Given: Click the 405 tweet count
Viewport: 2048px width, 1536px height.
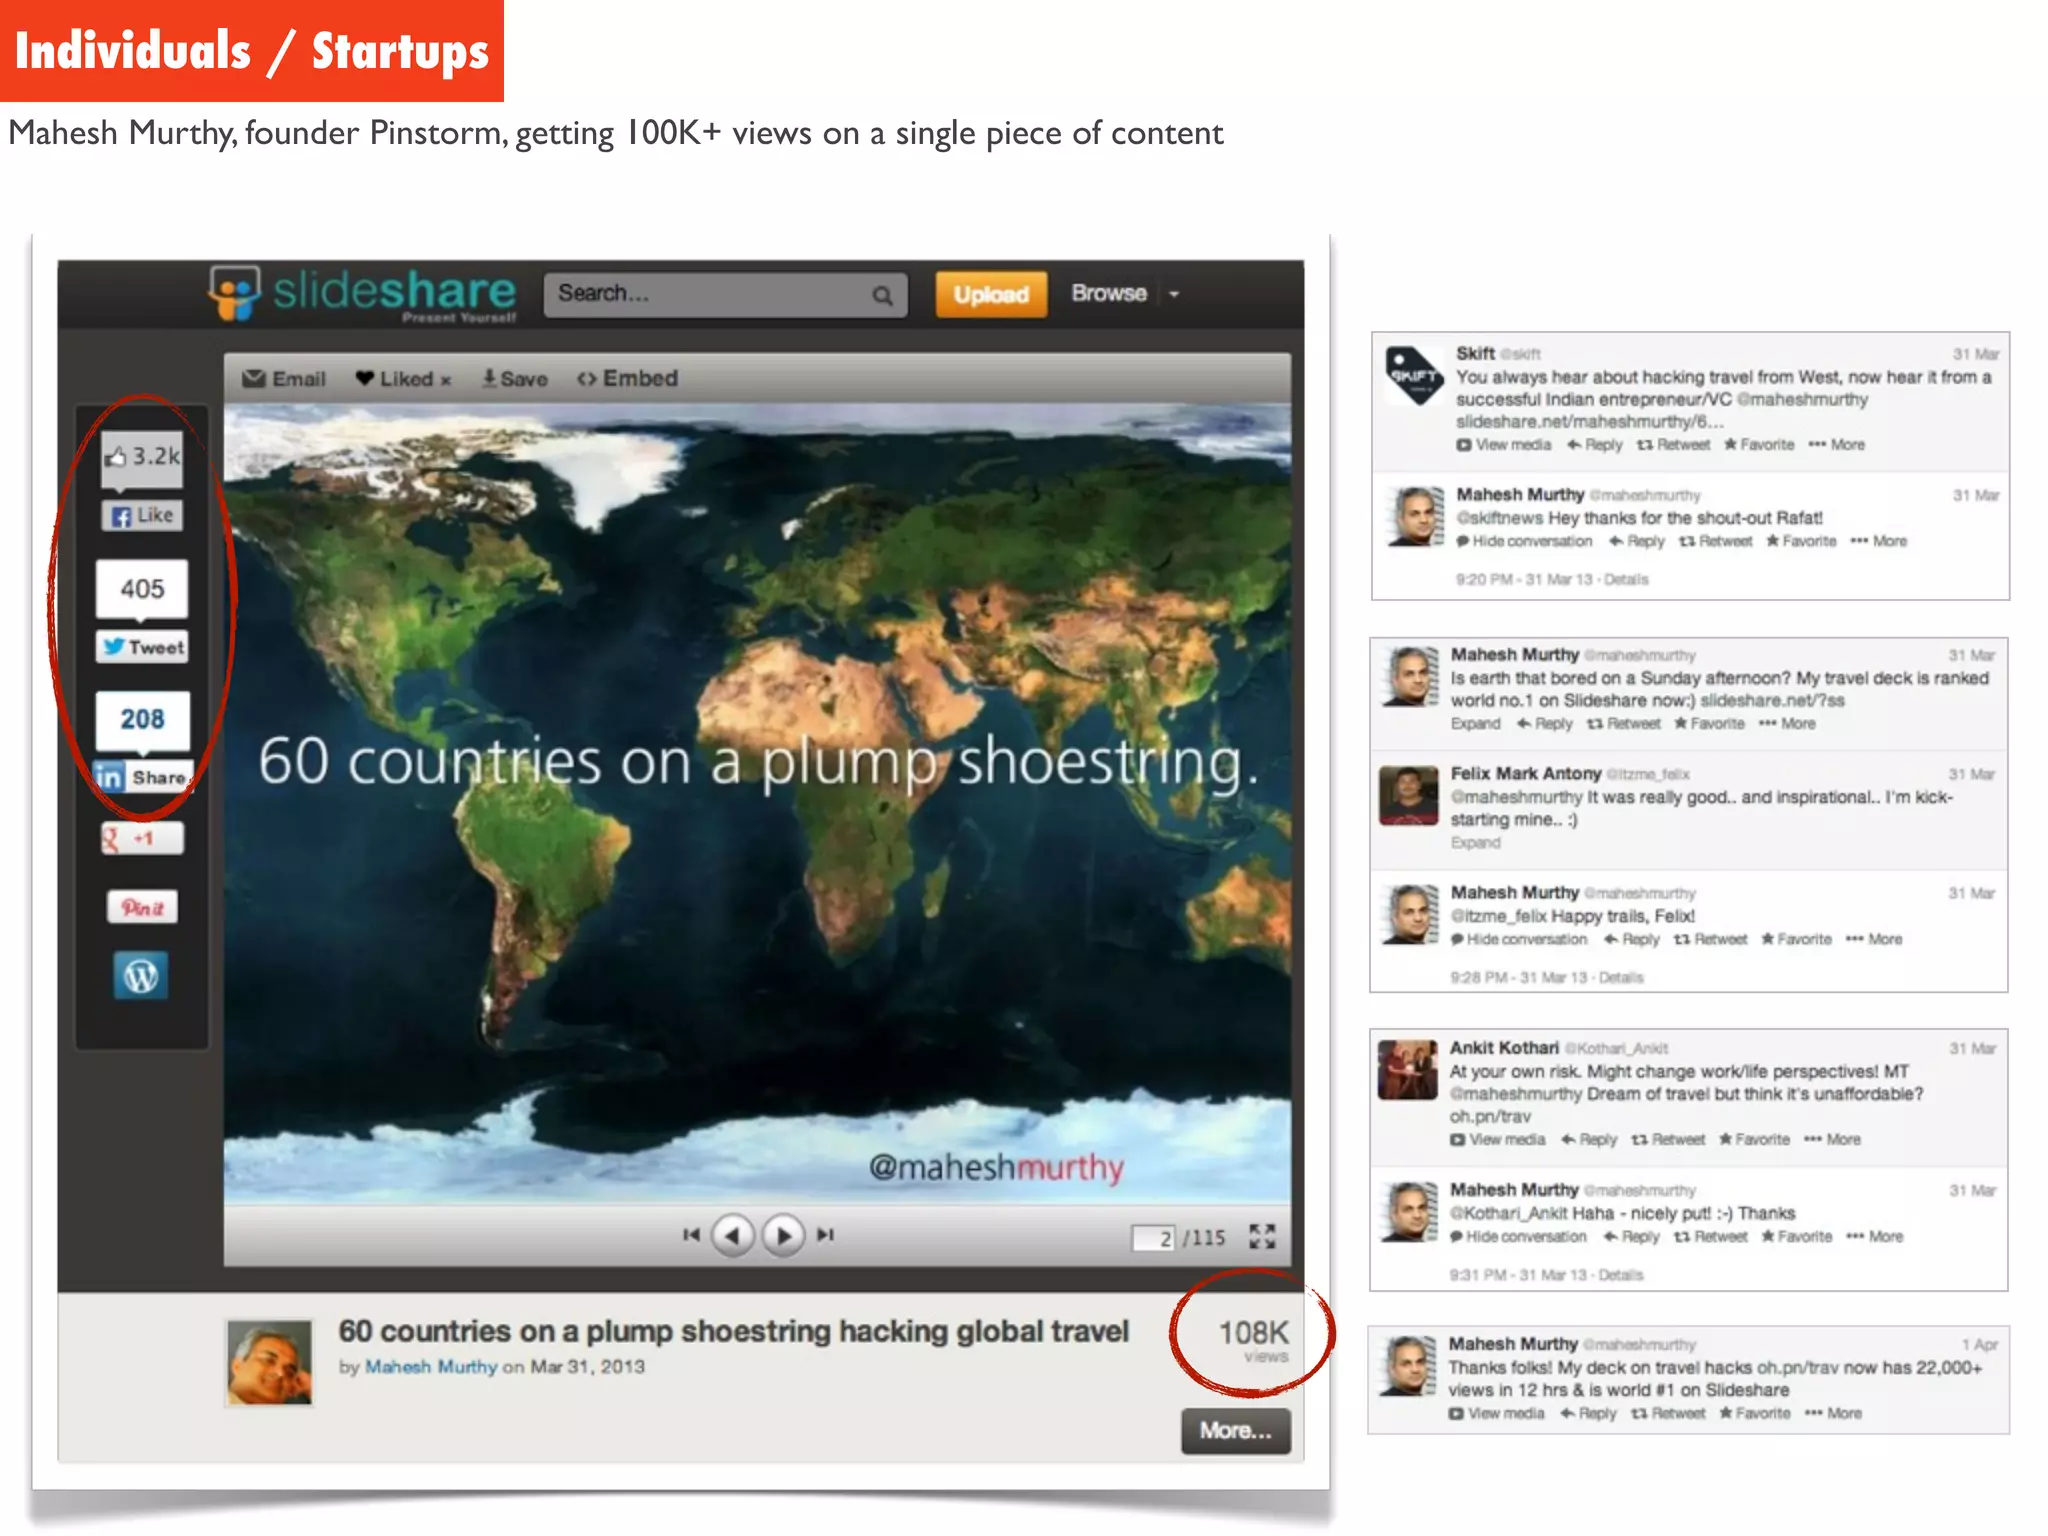Looking at the screenshot, I should pyautogui.click(x=142, y=589).
